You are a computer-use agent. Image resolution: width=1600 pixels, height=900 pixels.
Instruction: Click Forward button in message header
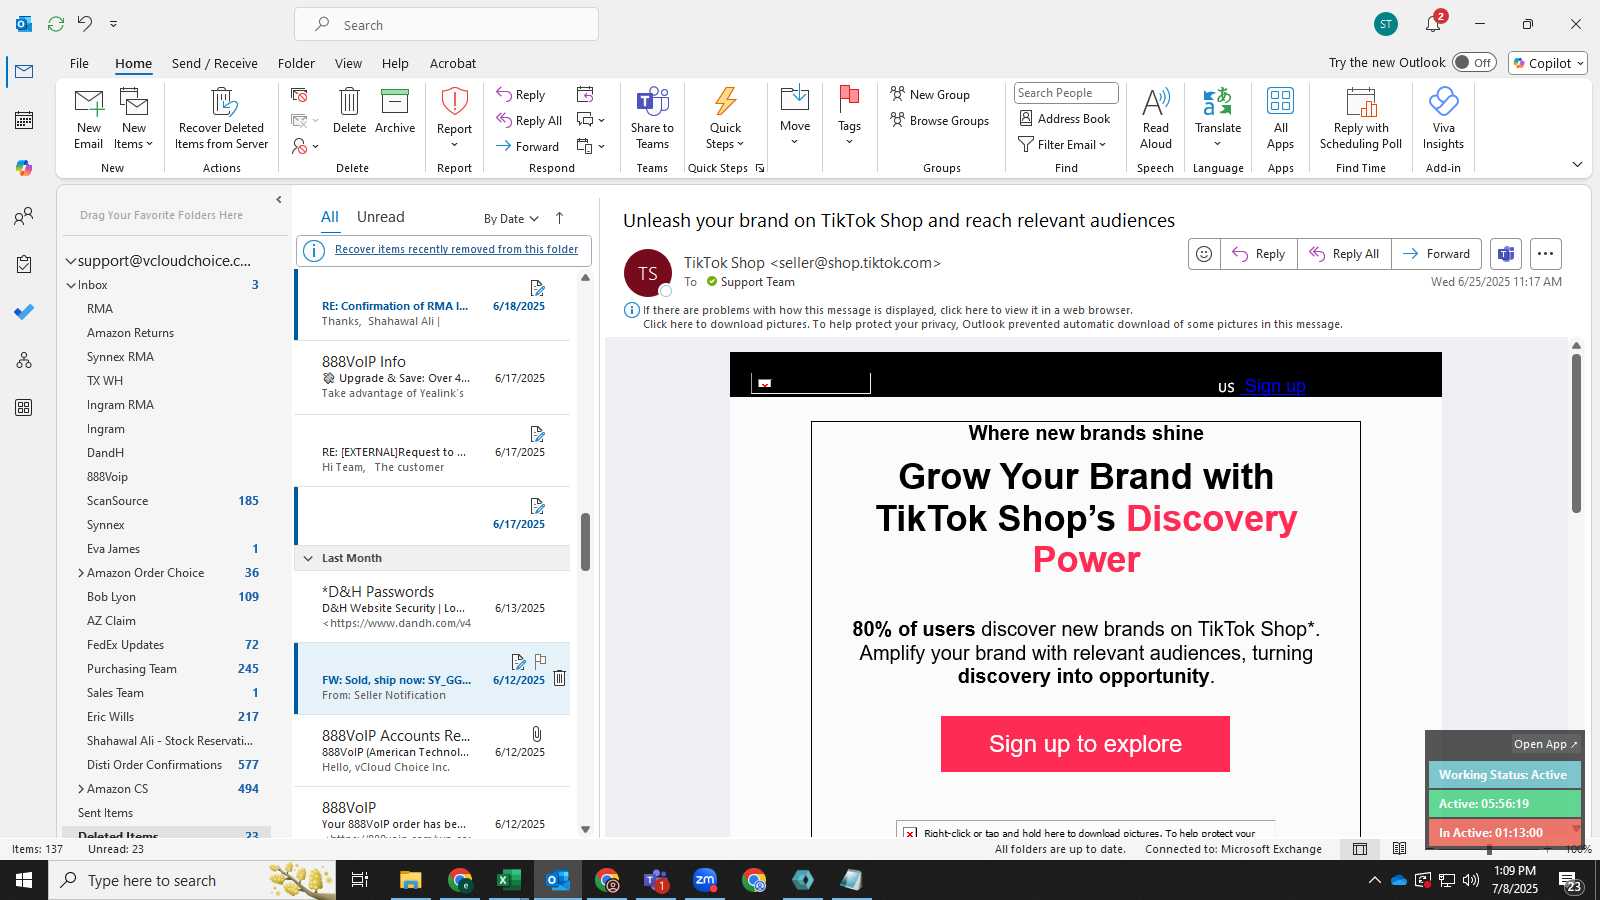pos(1436,254)
